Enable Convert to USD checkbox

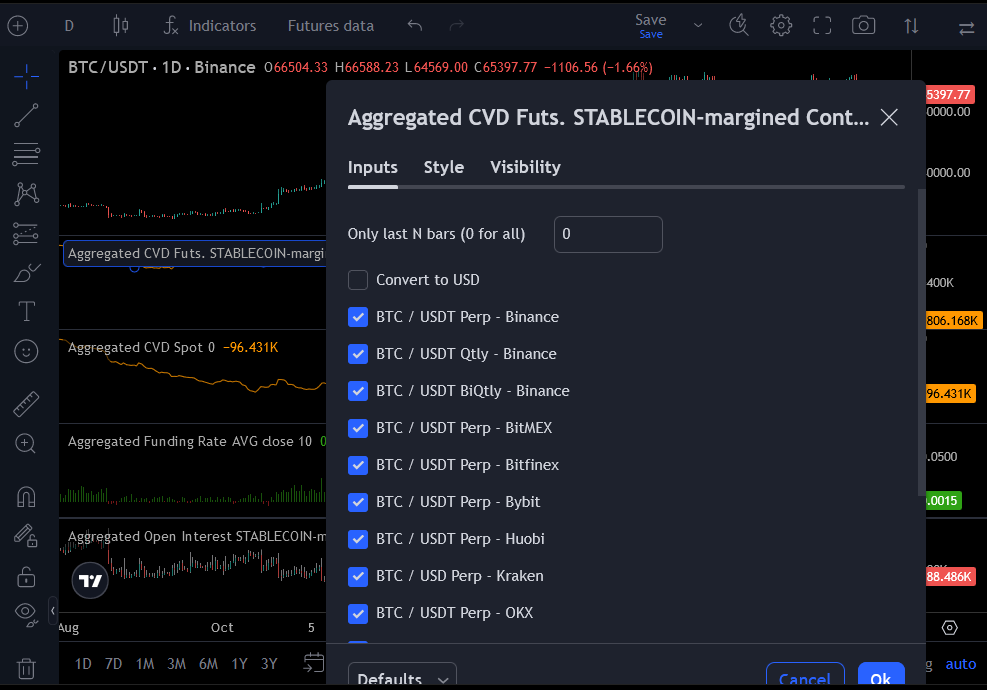click(358, 280)
